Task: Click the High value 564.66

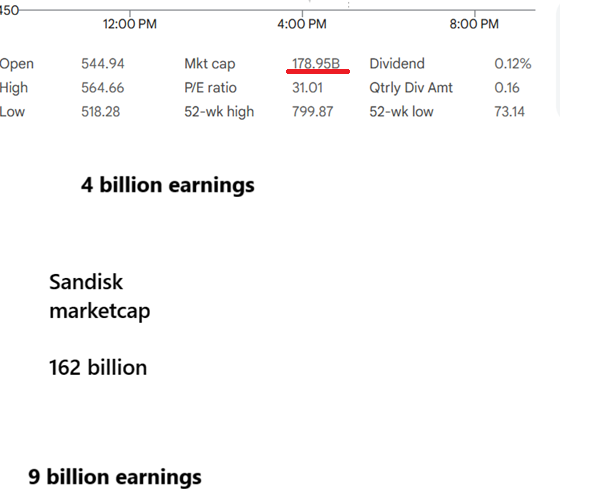Action: point(103,88)
